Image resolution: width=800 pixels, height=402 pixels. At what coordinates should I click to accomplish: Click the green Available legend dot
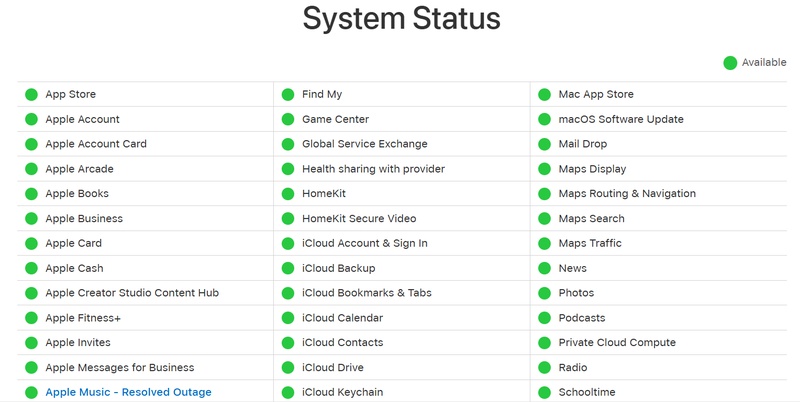coord(730,63)
